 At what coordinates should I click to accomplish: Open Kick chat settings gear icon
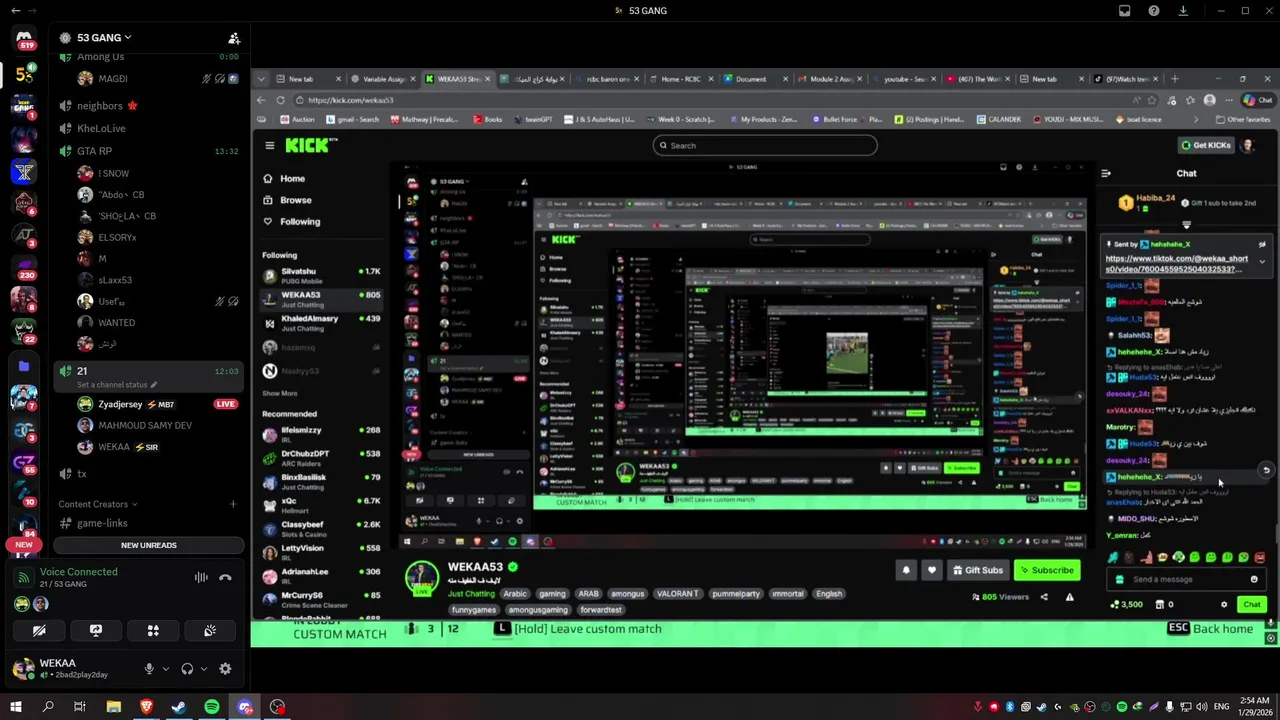1223,604
